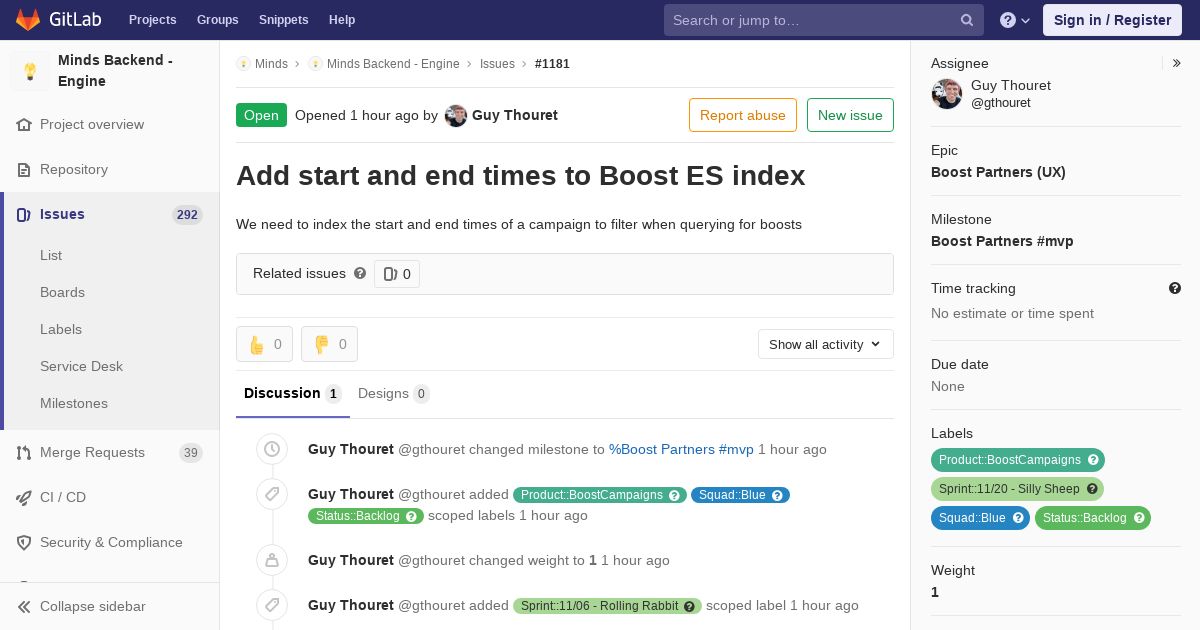Screen dimensions: 1200x630
Task: Open the Show all activity dropdown
Action: pyautogui.click(x=826, y=344)
